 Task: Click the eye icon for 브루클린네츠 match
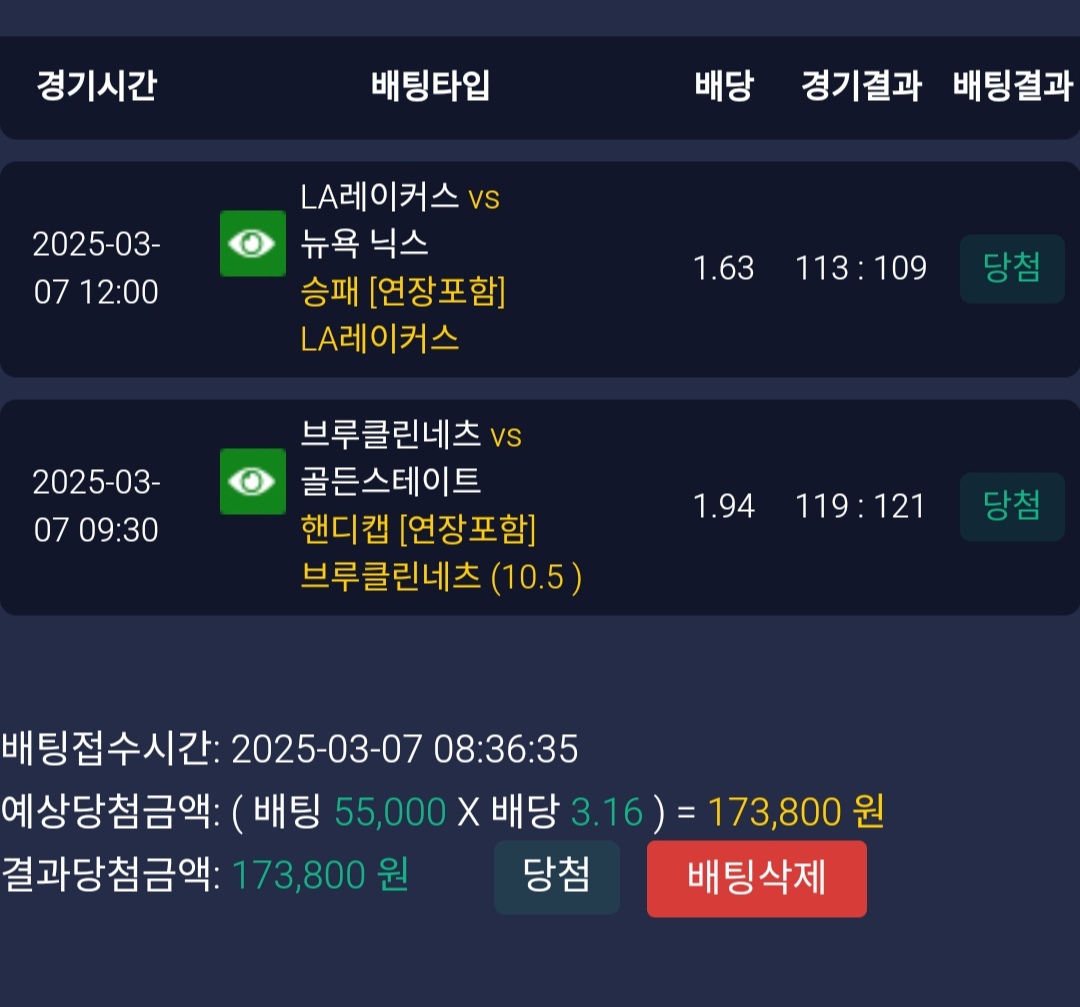point(252,481)
